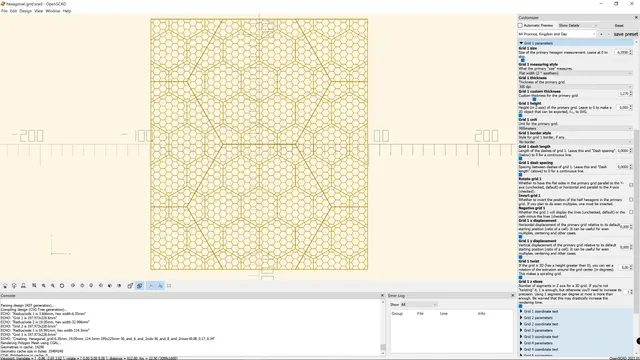
Task: Open the Edit menu
Action: click(13, 11)
